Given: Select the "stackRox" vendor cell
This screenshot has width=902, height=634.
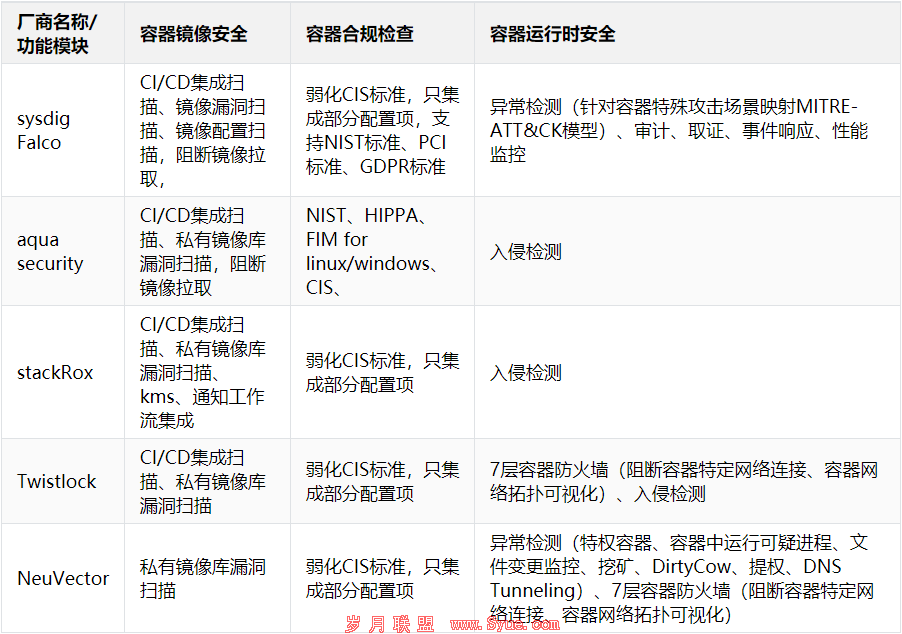Looking at the screenshot, I should (x=63, y=372).
